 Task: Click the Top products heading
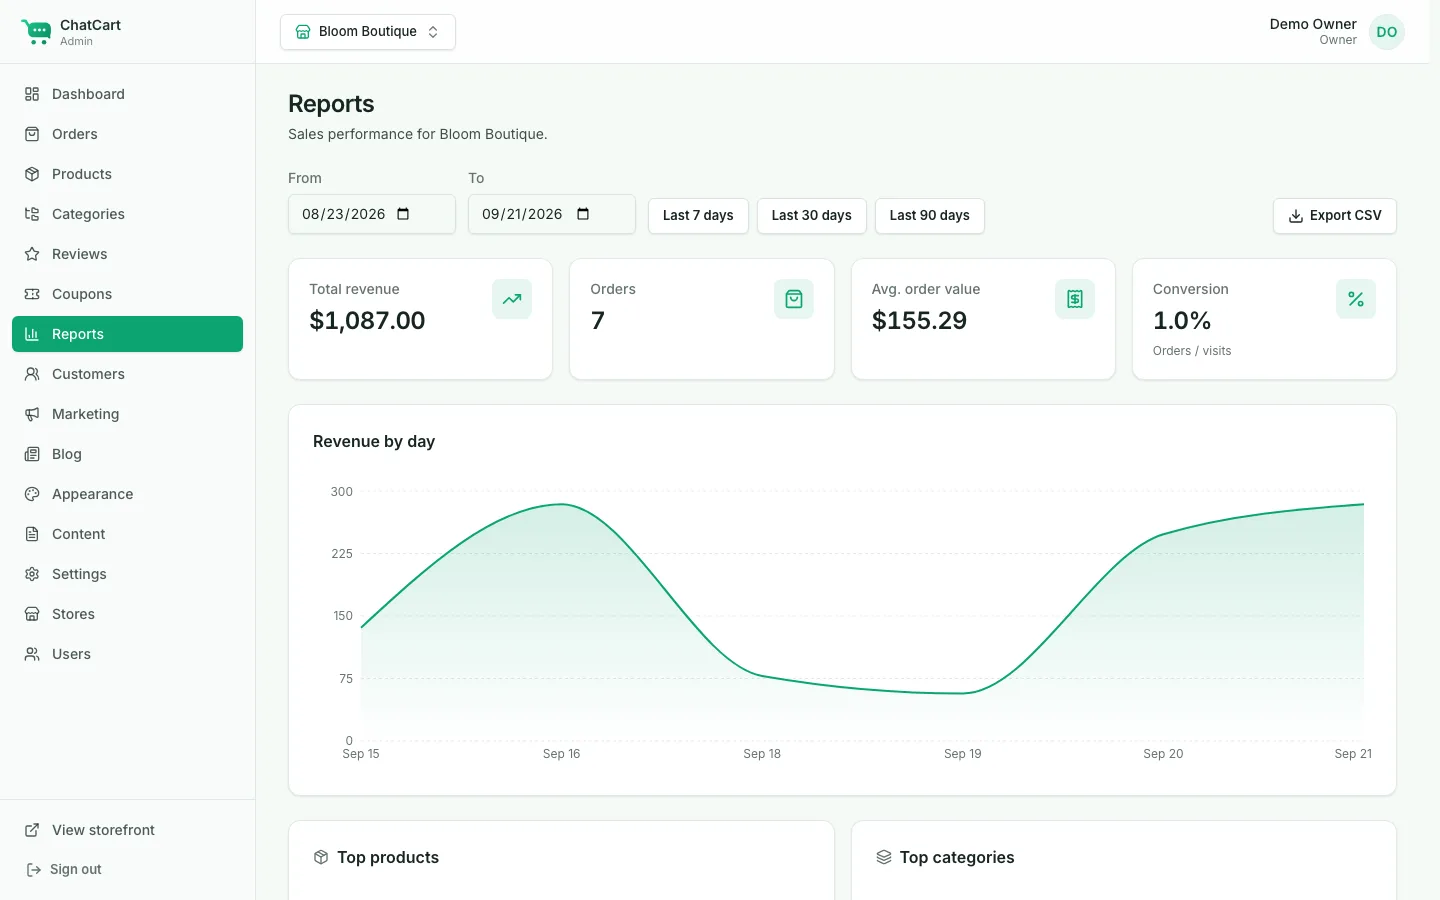pyautogui.click(x=388, y=858)
